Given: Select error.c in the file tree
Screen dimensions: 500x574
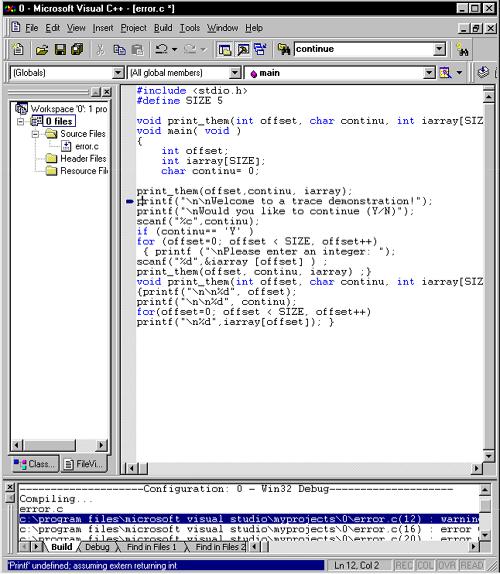Looking at the screenshot, I should point(86,146).
